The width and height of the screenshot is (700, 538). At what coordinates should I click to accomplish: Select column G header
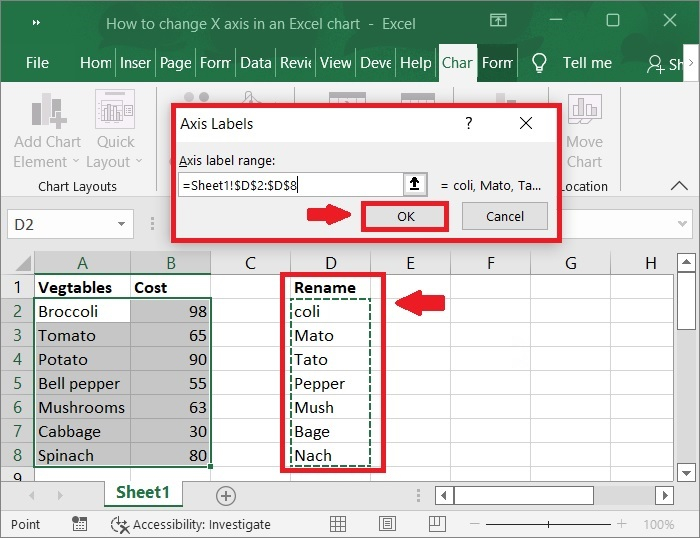click(x=570, y=263)
